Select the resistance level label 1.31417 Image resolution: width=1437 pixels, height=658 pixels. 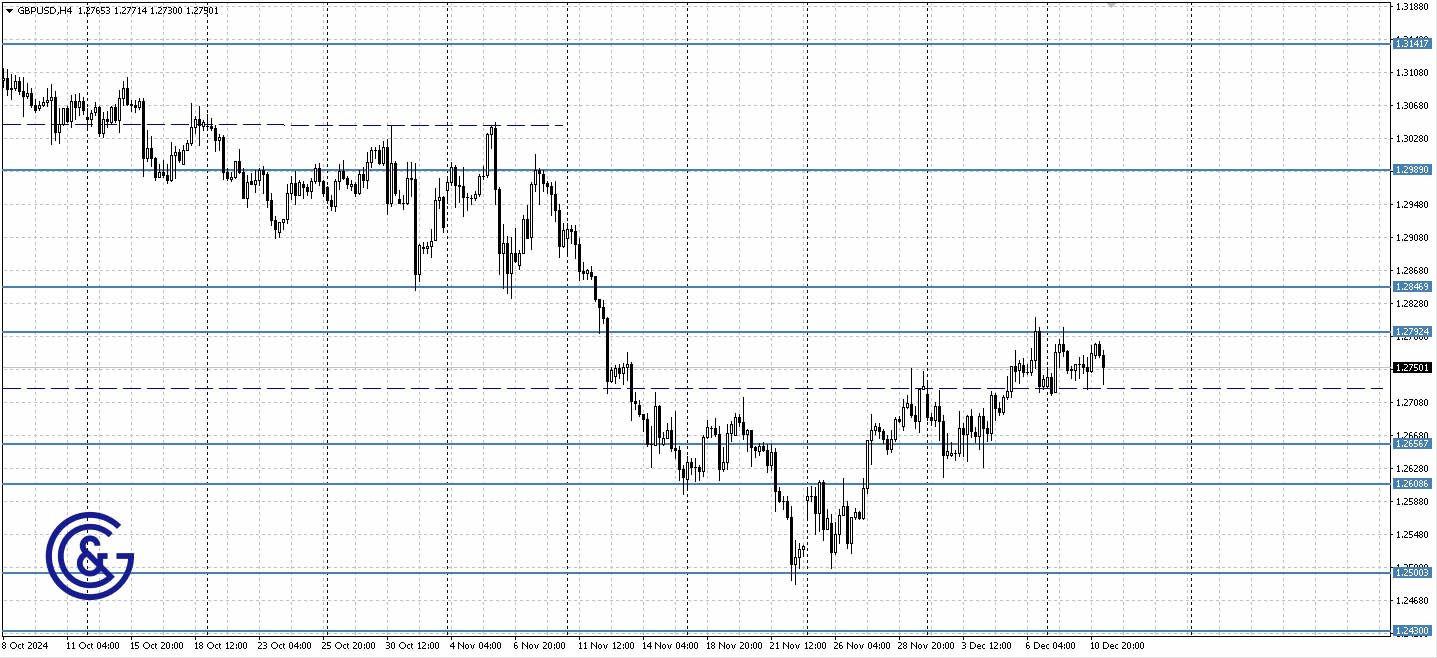[1413, 43]
